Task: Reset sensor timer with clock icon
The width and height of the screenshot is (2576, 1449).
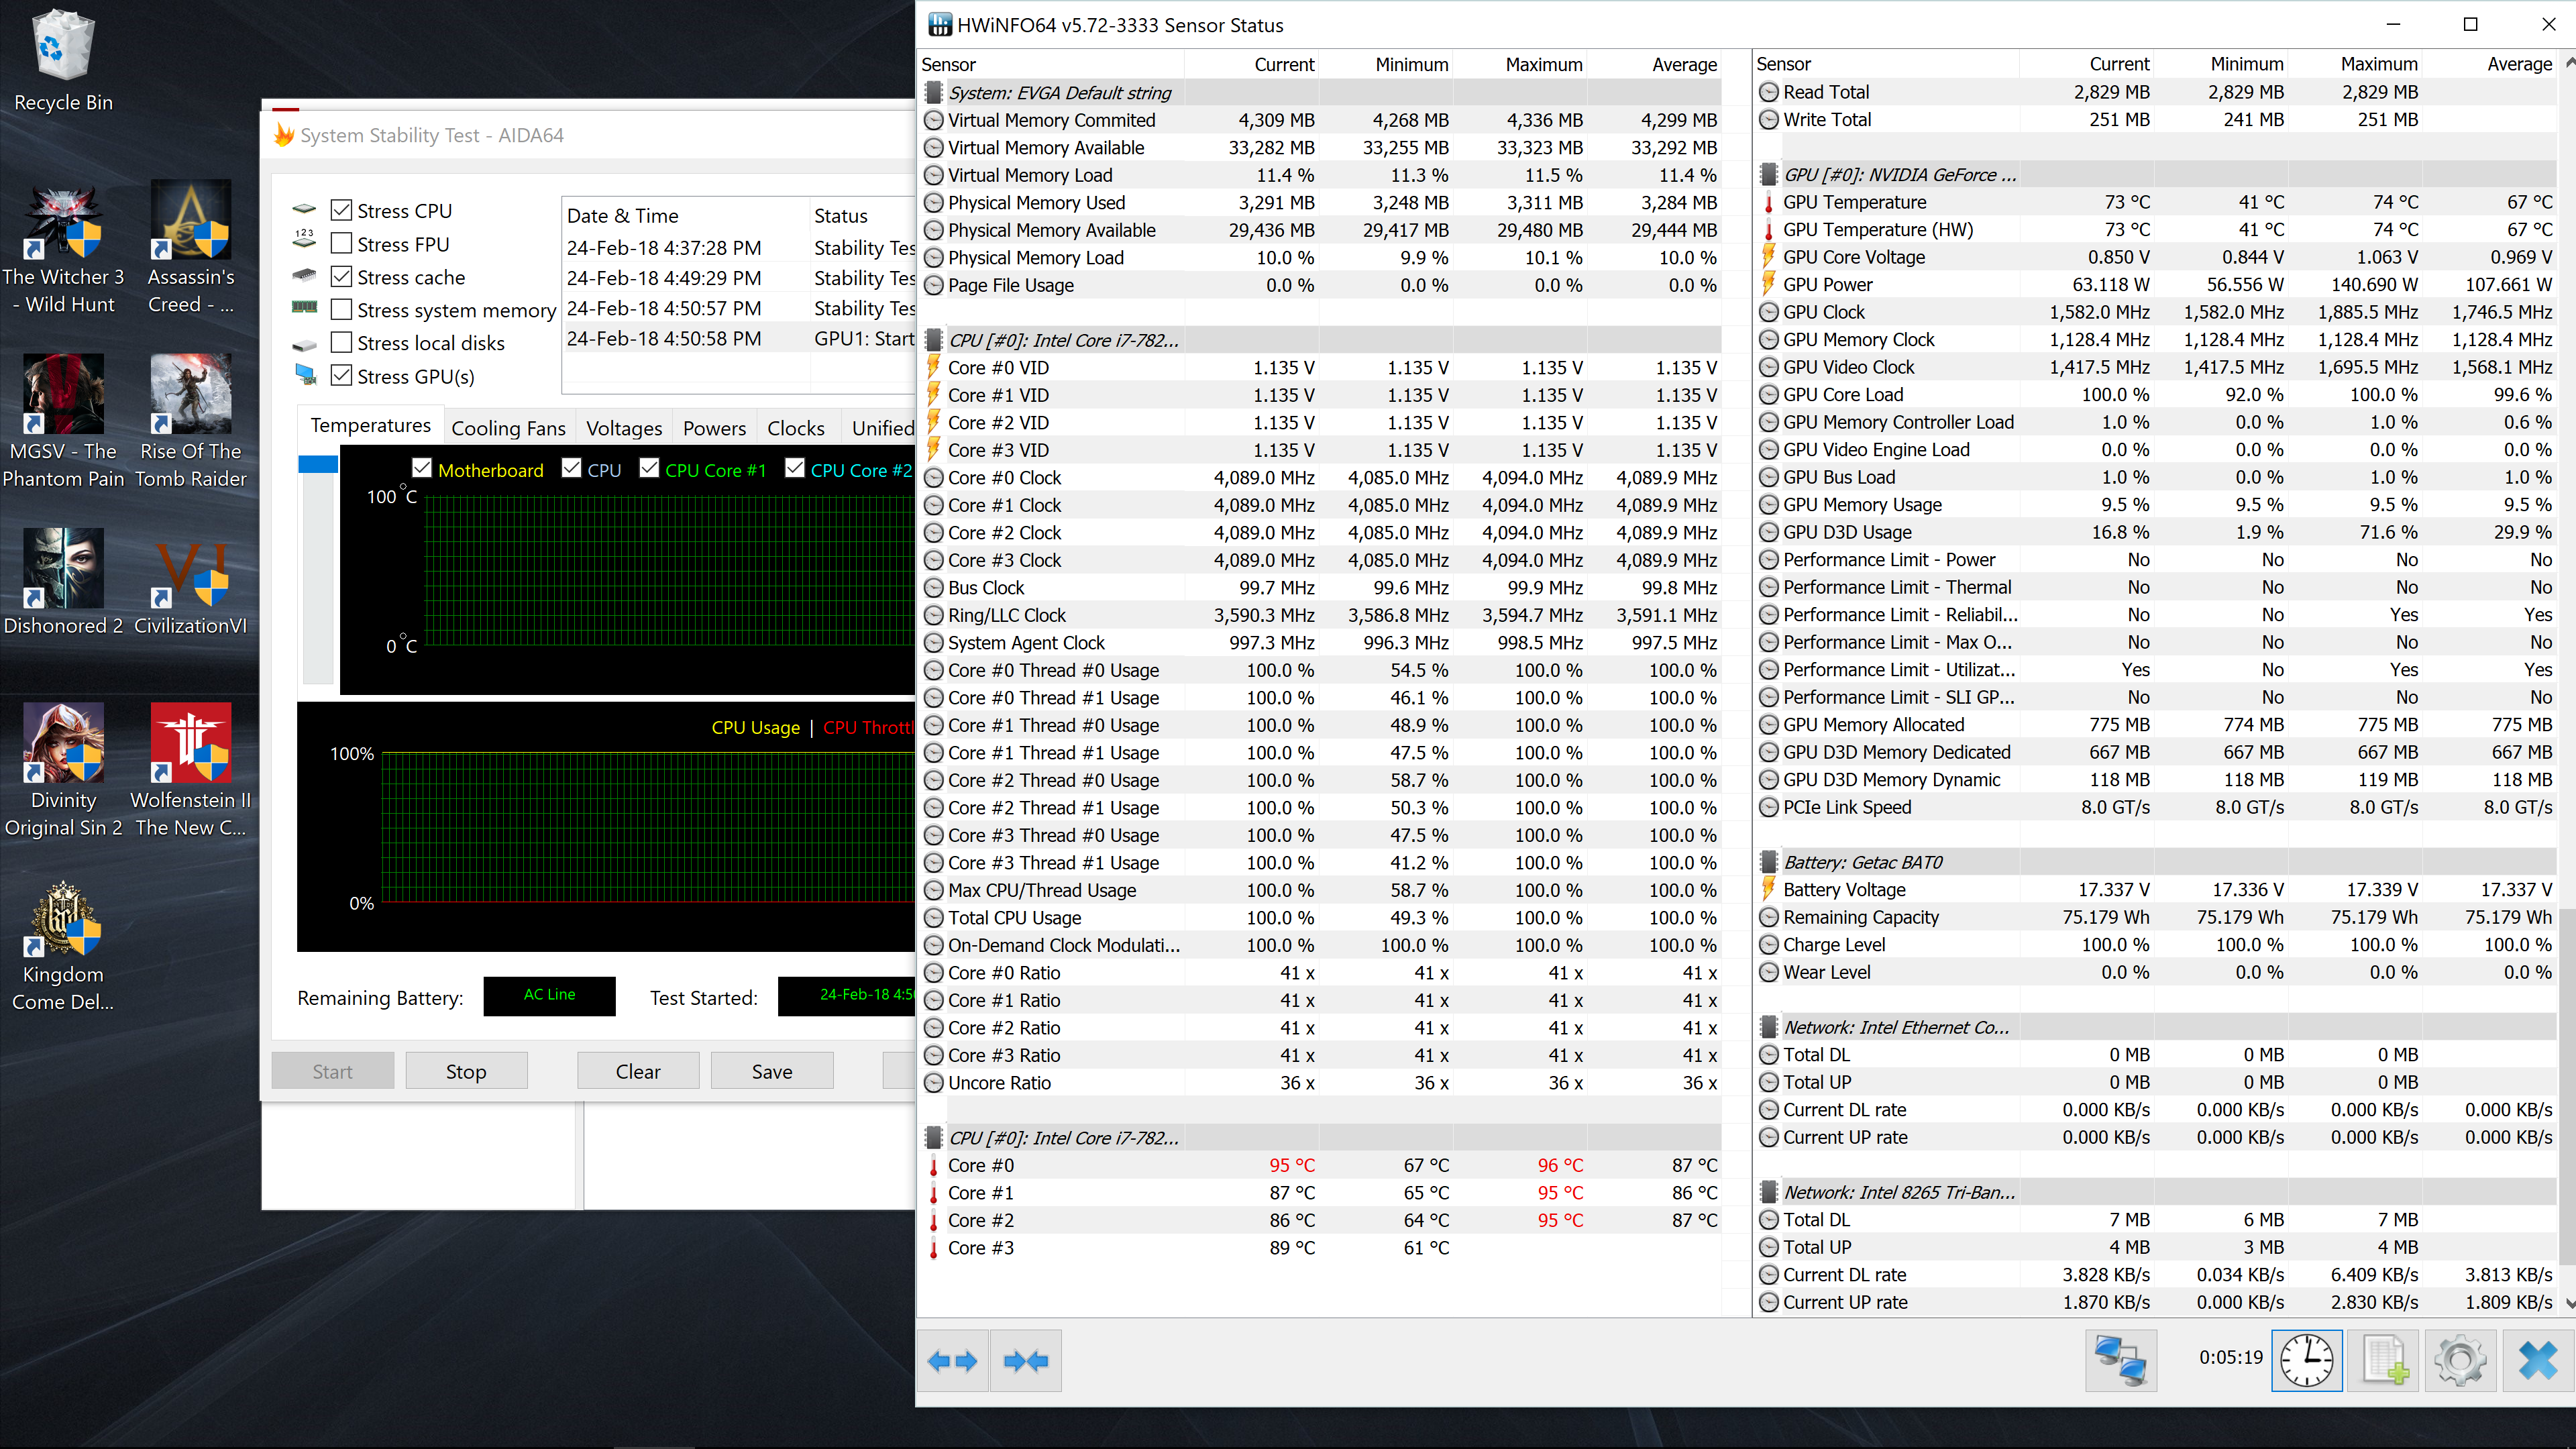Action: point(2306,1360)
